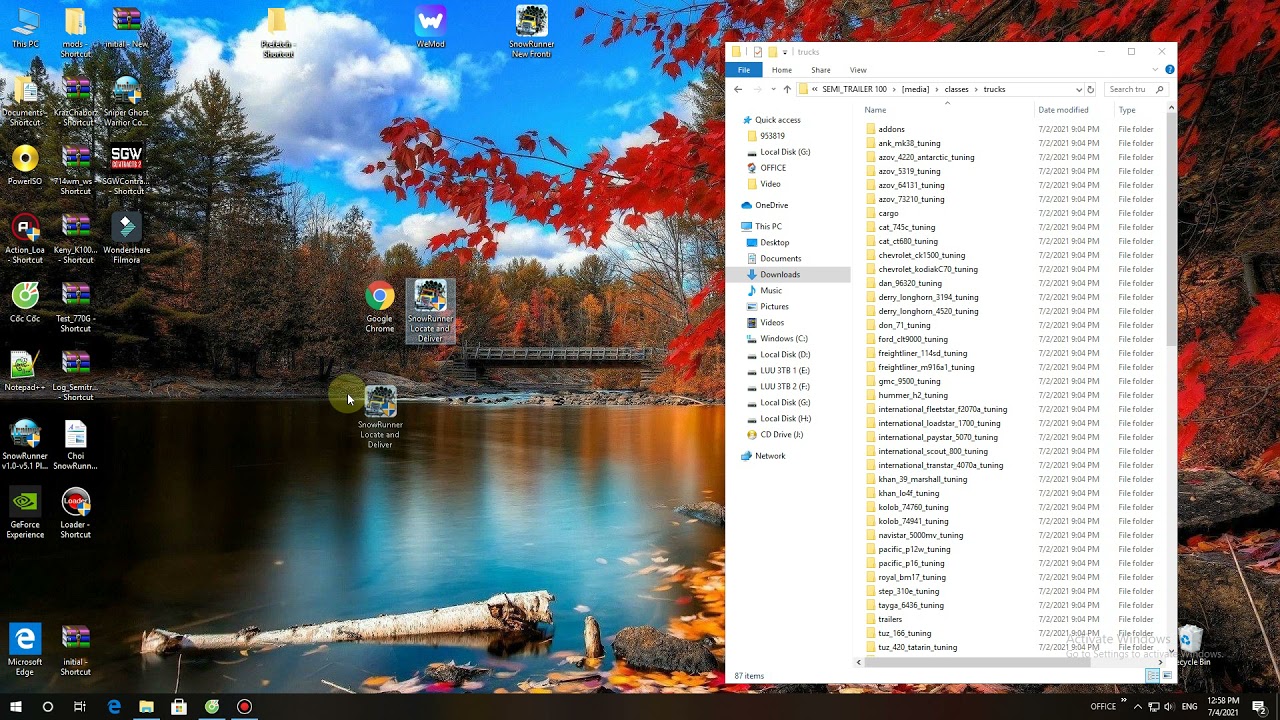Image resolution: width=1280 pixels, height=720 pixels.
Task: Click Properties icon in quick access toolbar
Action: tap(757, 52)
